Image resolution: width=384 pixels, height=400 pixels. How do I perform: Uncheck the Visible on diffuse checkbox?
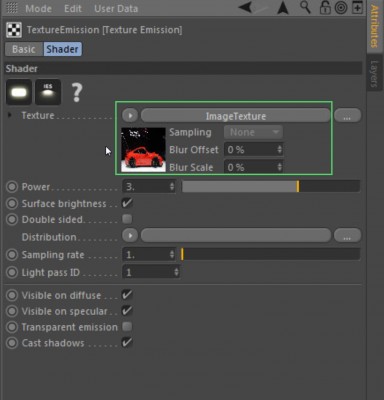tap(127, 294)
